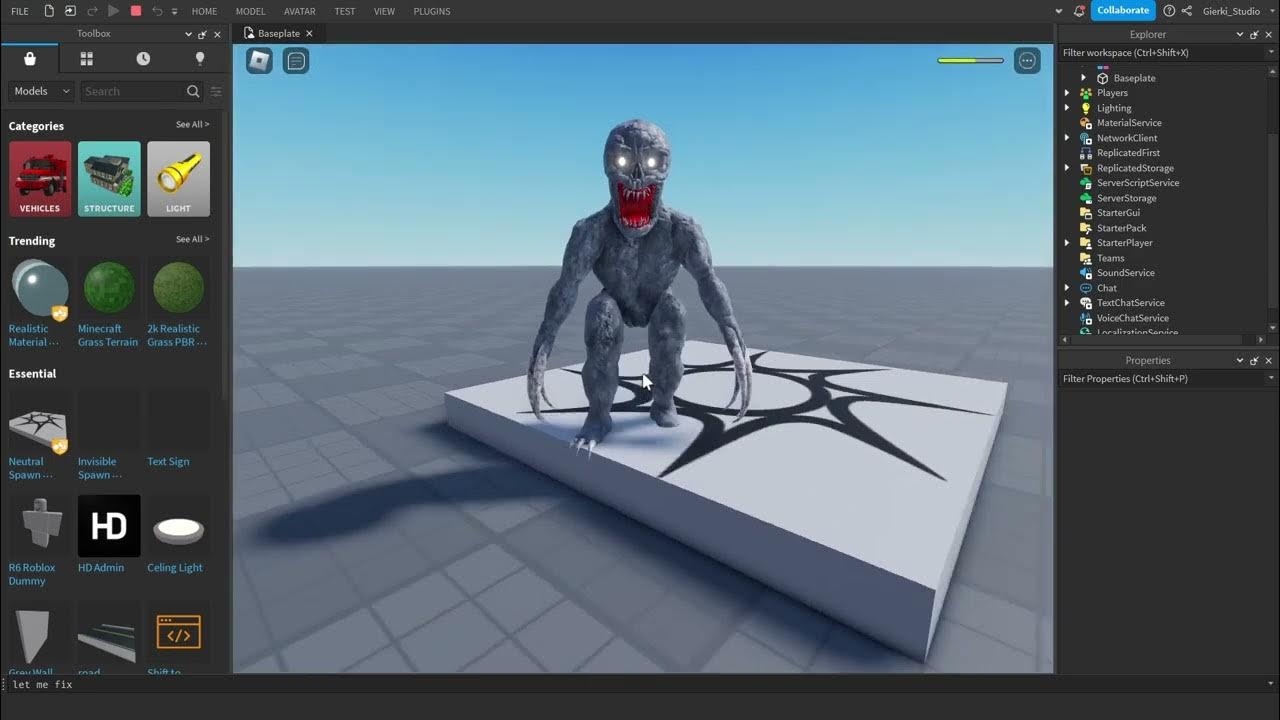Select SoundService in Explorer
This screenshot has width=1280, height=720.
pos(1125,273)
